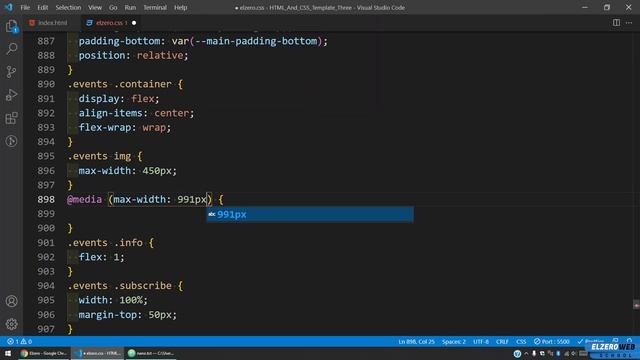Screen dimensions: 640x360
Task: Show hidden system tray icons
Action: coord(526,353)
